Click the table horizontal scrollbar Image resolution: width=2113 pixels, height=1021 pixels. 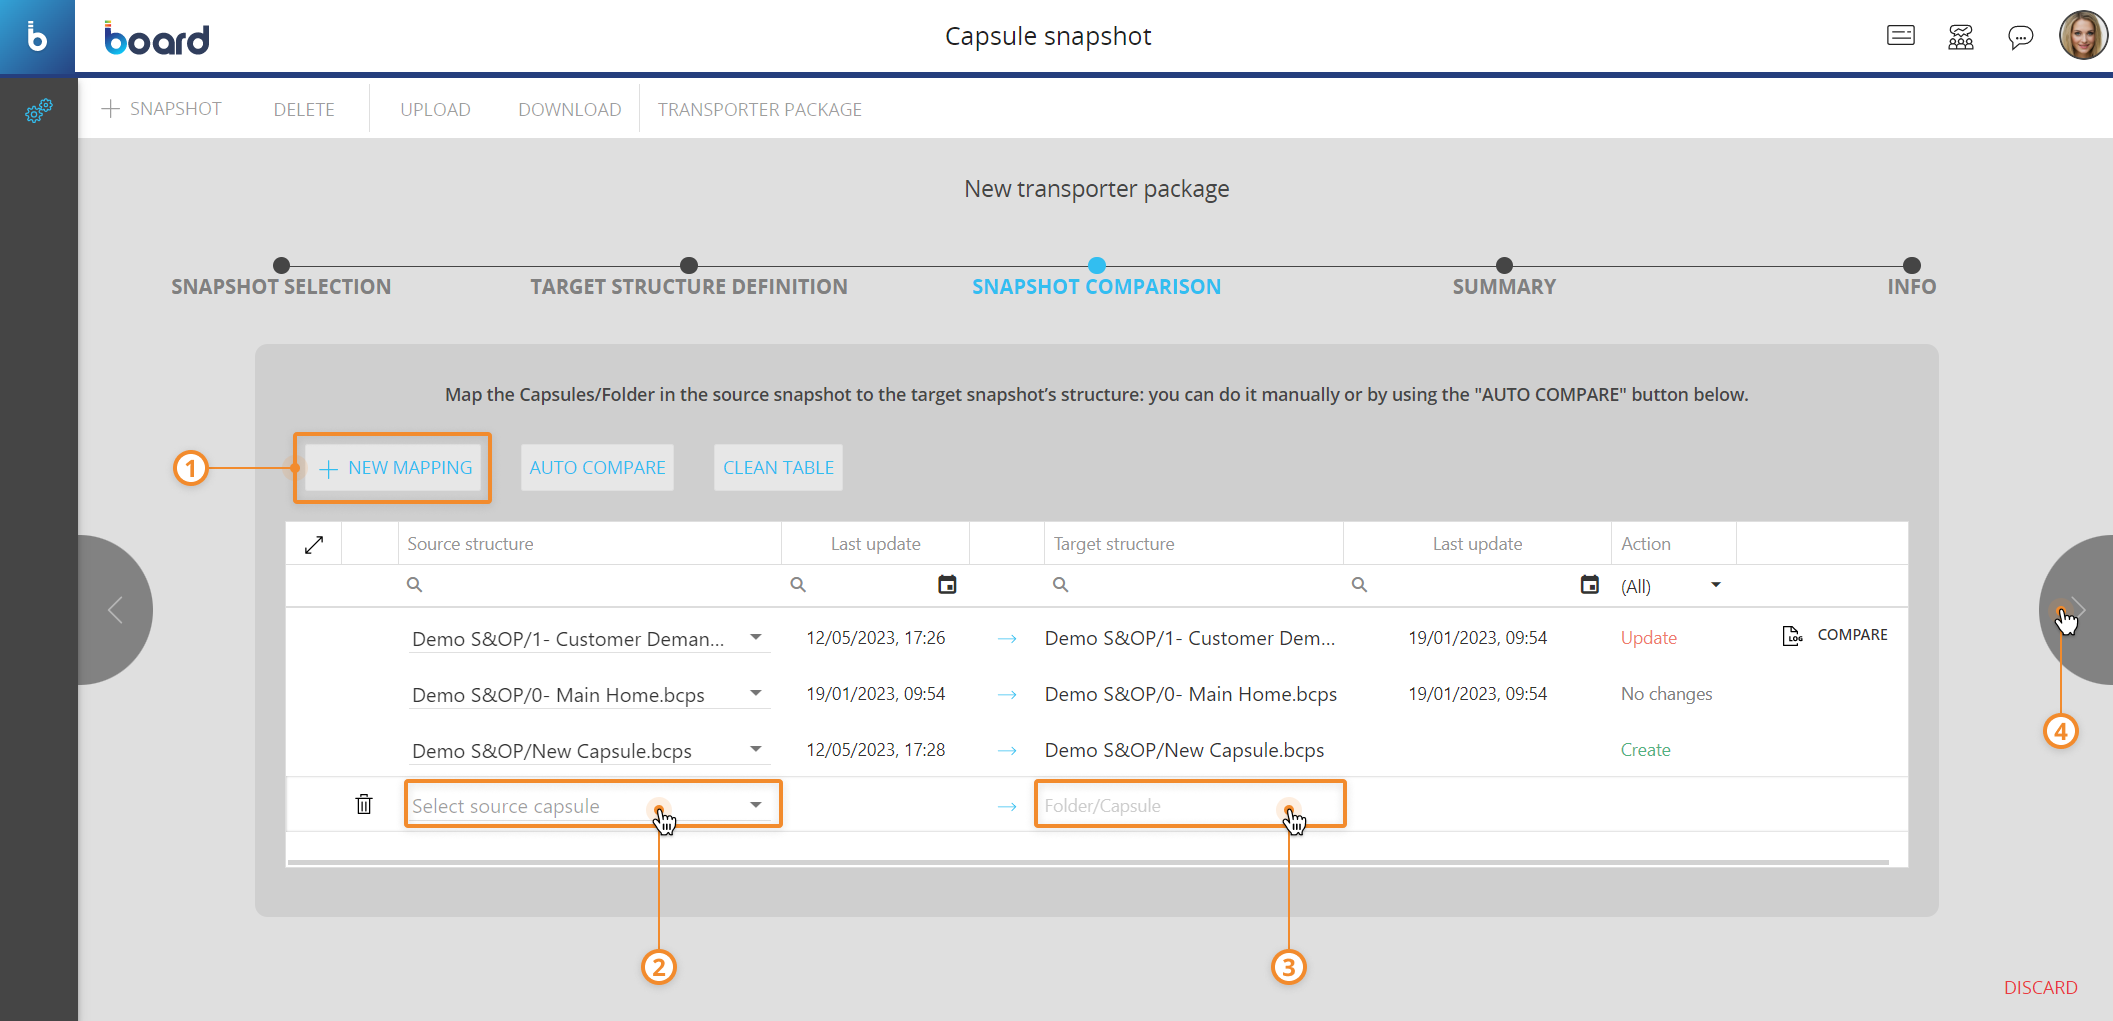[1088, 862]
